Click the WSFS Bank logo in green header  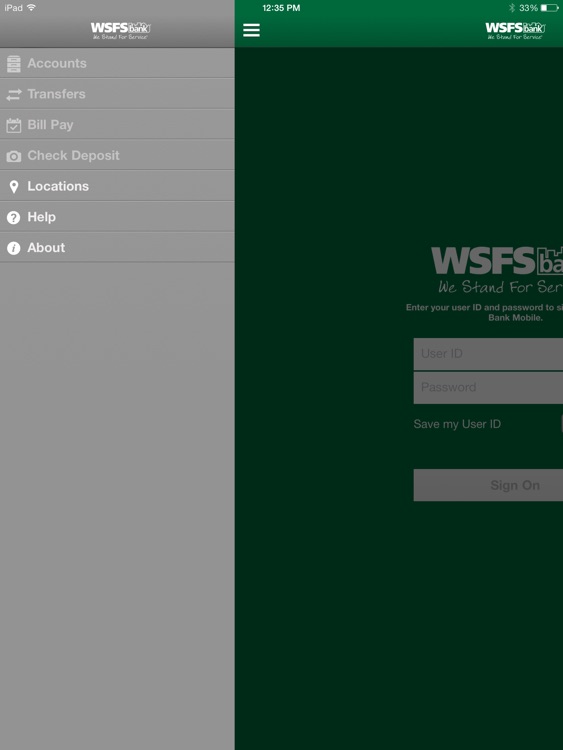click(x=515, y=30)
